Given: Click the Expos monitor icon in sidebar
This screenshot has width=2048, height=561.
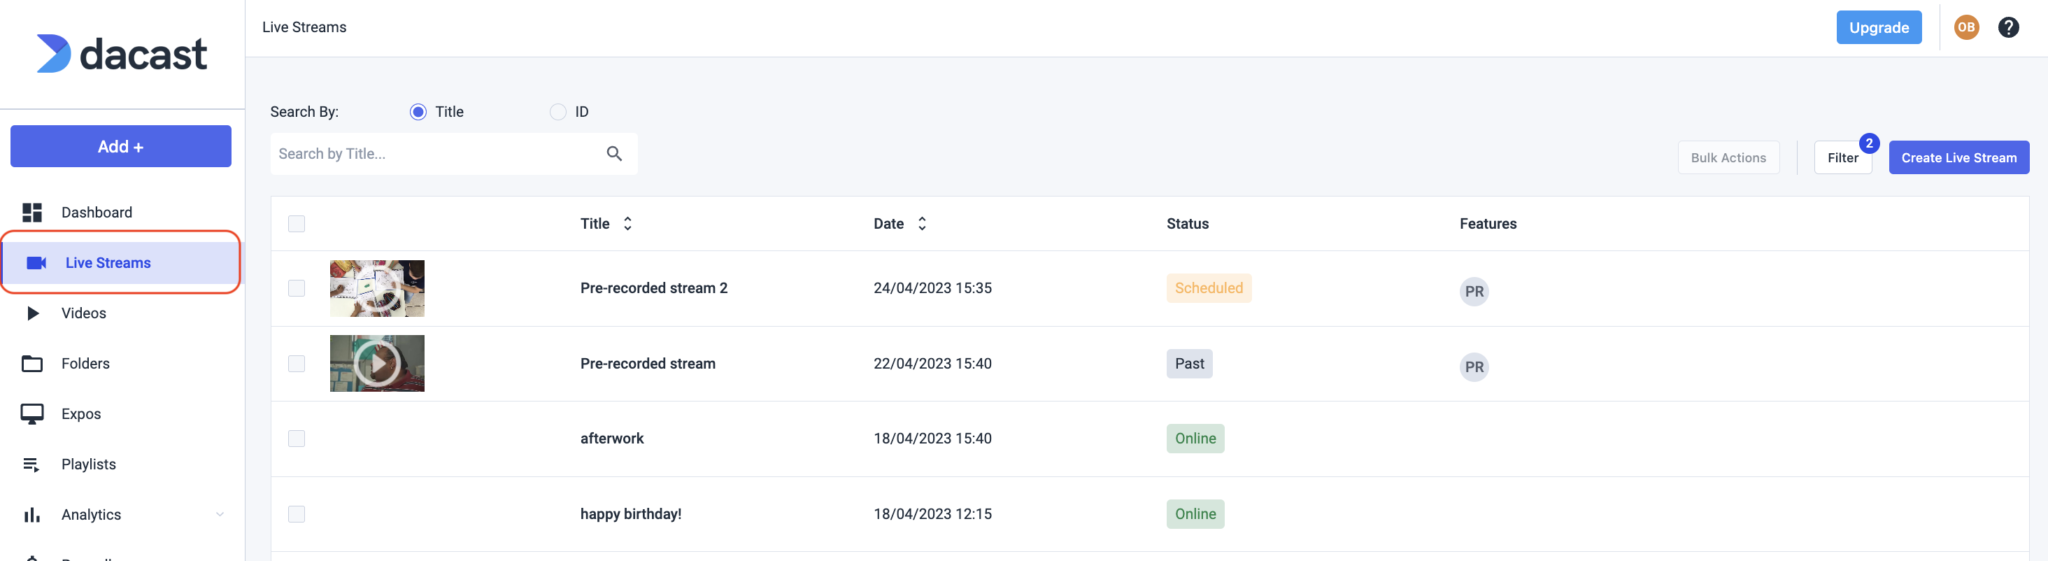Looking at the screenshot, I should 32,414.
